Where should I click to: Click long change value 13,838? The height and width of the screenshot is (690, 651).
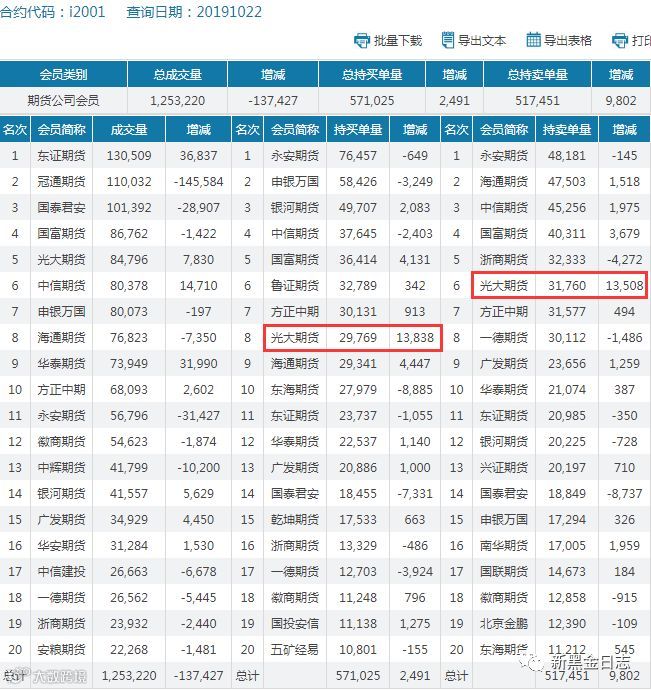click(x=415, y=338)
